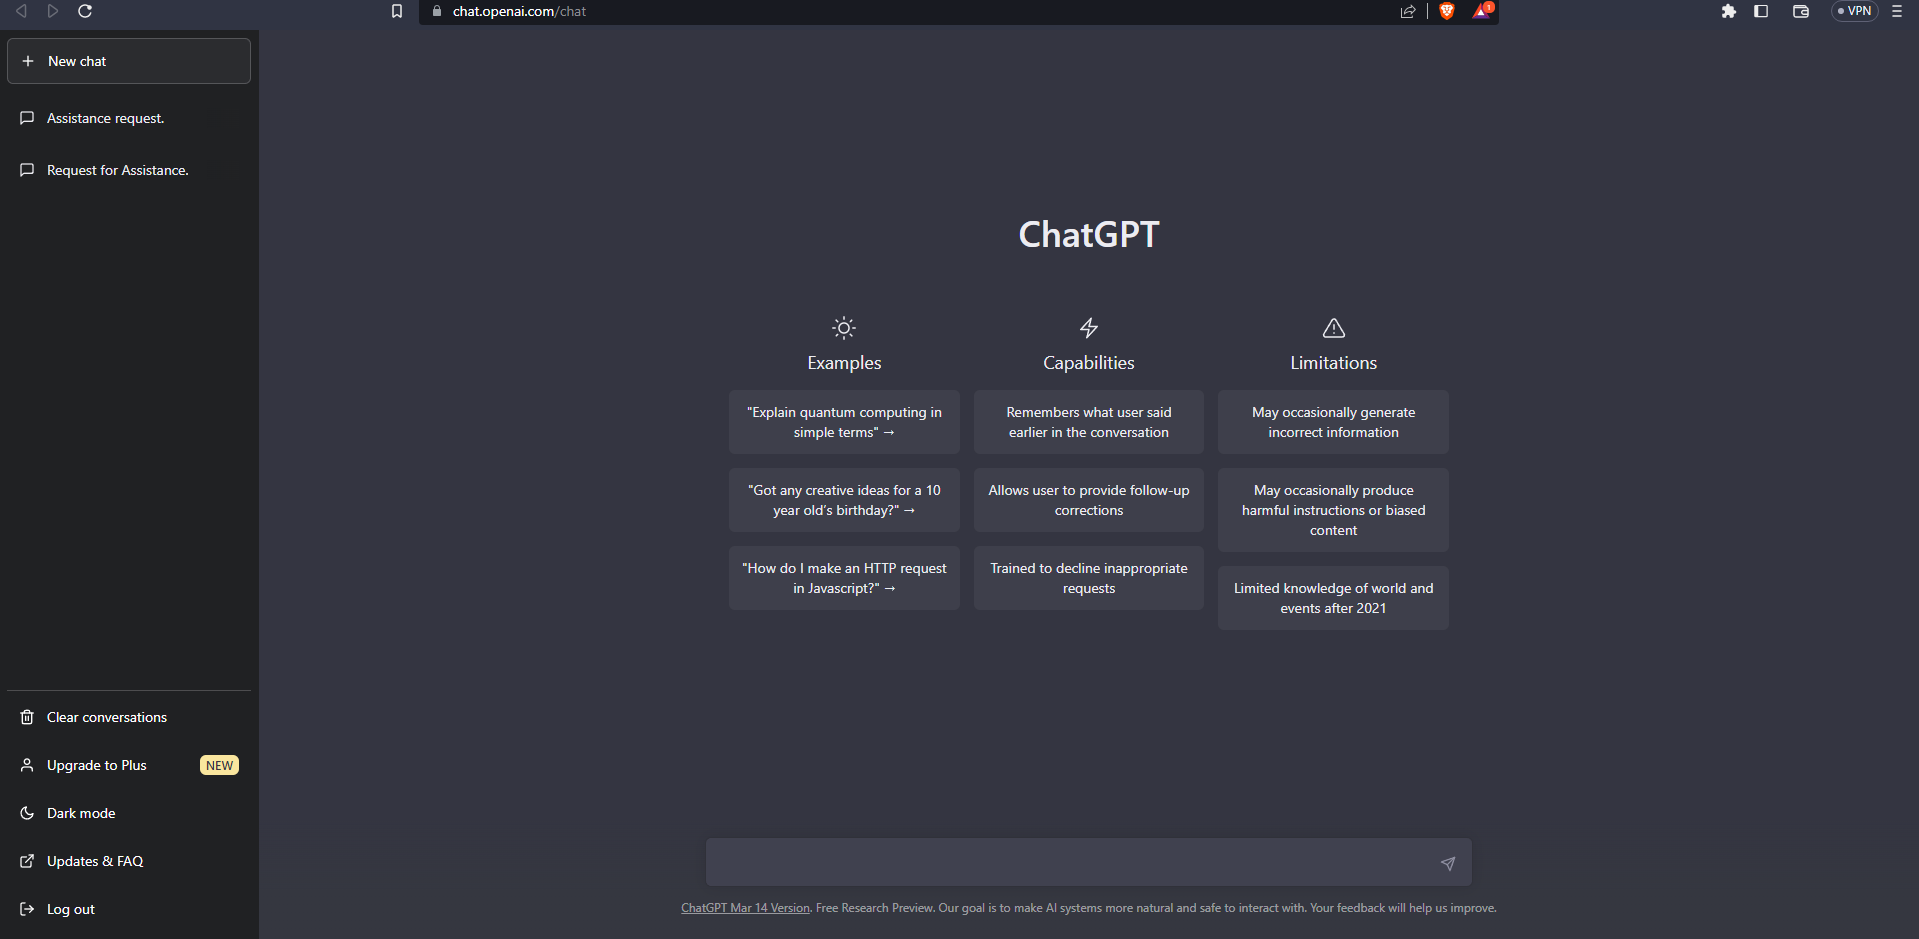Open Brave Rewards triangle icon

pos(1482,10)
